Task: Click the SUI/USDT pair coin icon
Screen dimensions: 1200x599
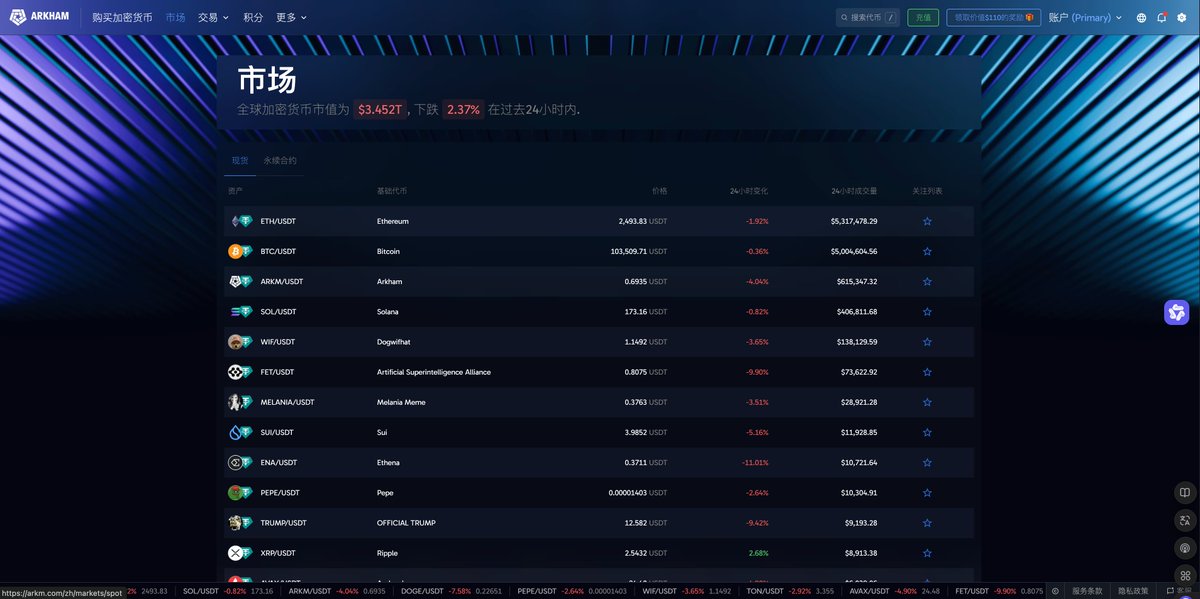Action: coord(240,433)
